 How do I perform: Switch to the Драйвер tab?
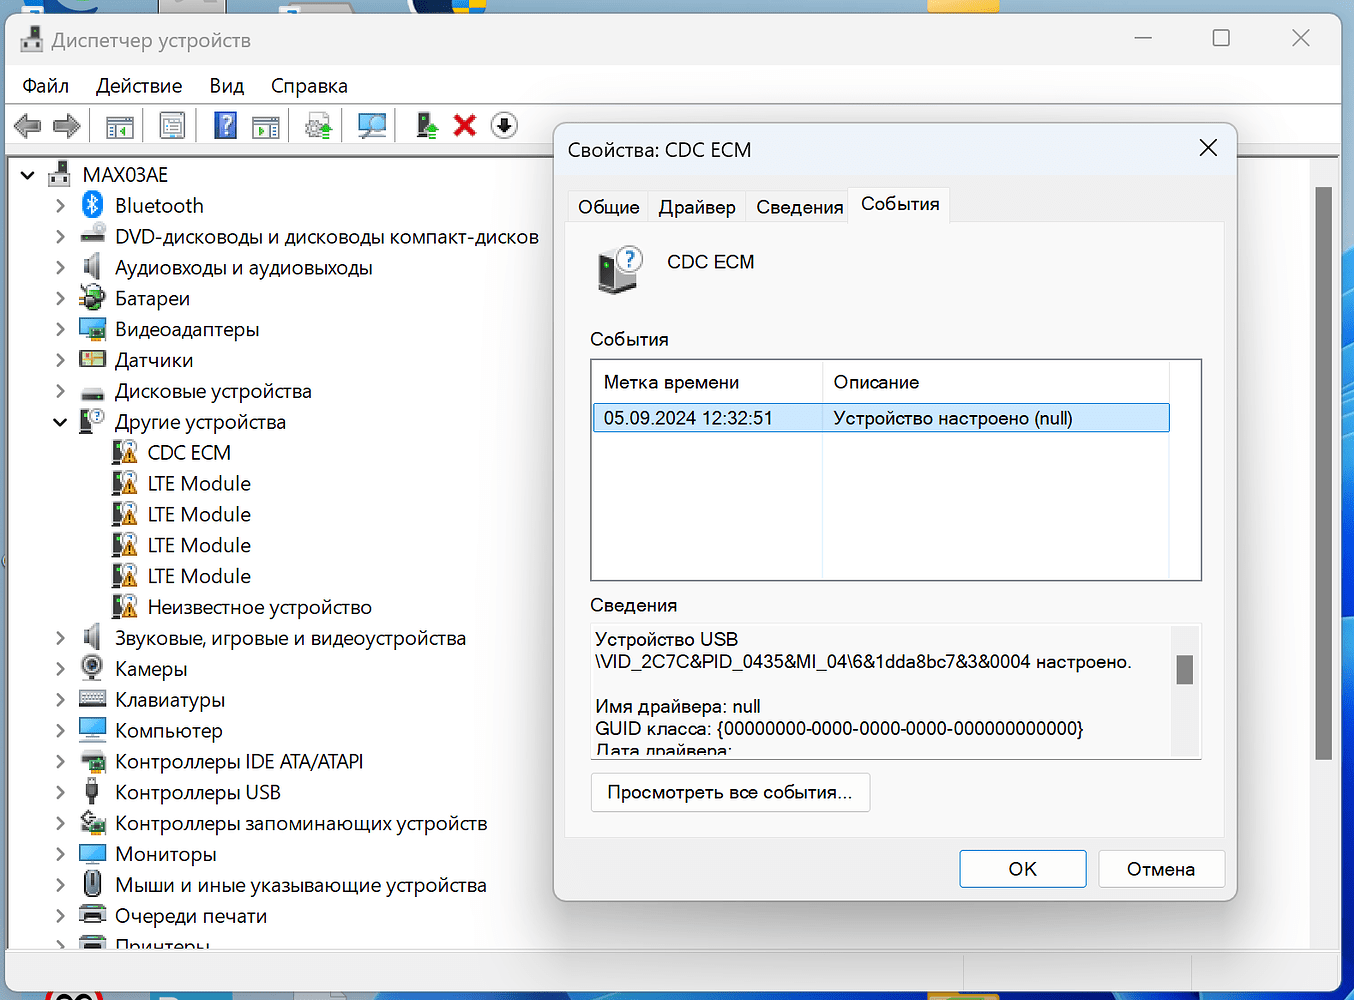click(x=697, y=207)
